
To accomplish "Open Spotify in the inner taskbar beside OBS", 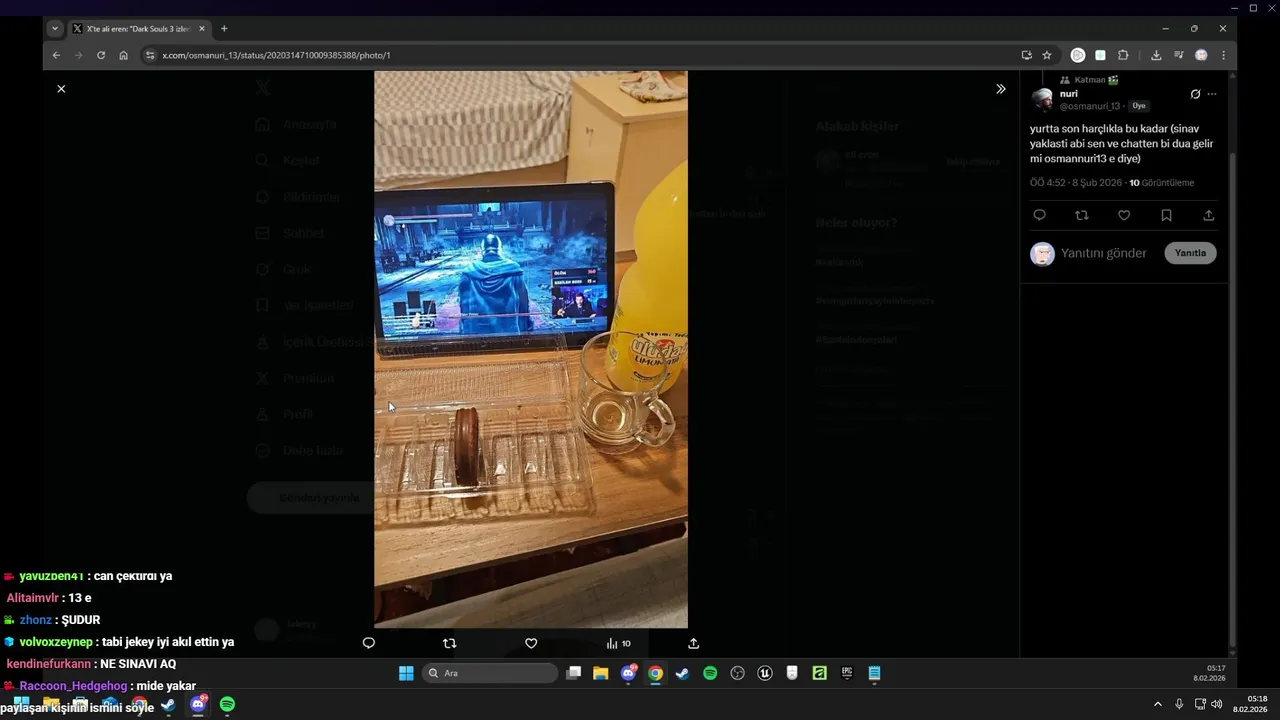I will pyautogui.click(x=710, y=673).
